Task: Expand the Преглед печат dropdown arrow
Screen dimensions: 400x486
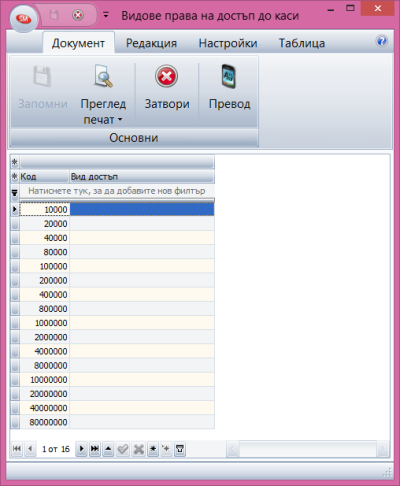Action: [x=120, y=119]
